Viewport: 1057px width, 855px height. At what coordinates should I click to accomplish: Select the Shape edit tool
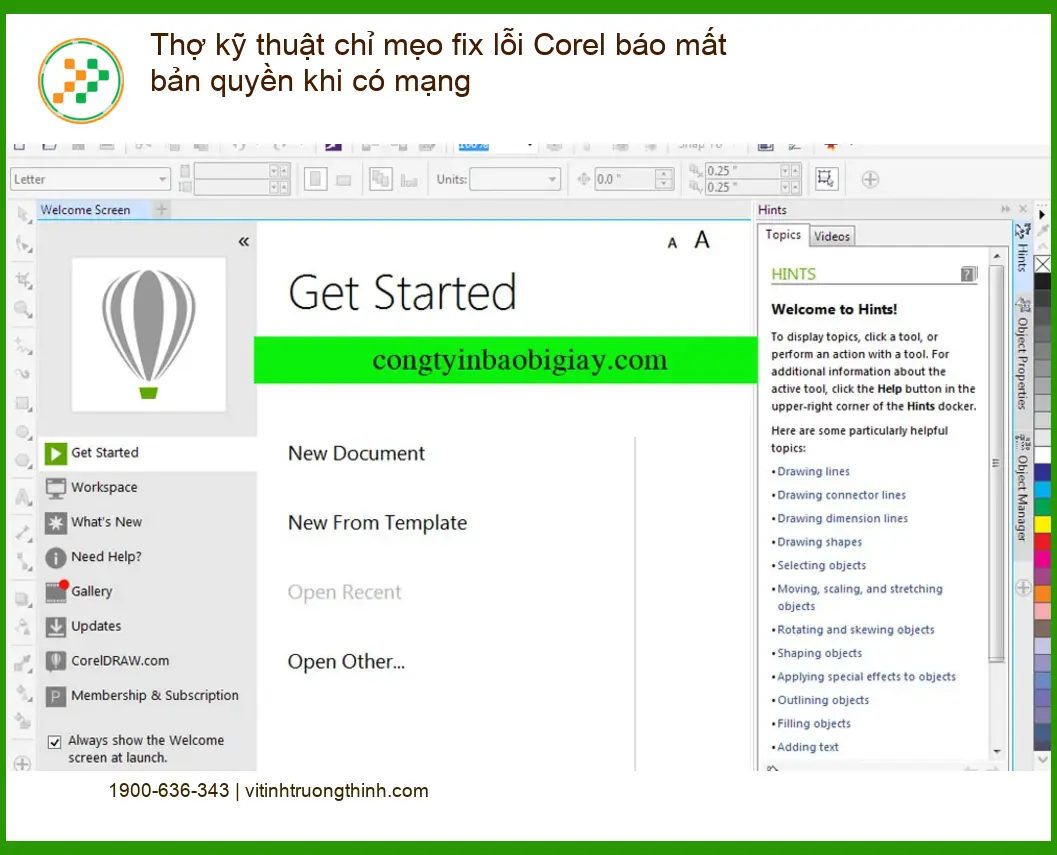24,244
